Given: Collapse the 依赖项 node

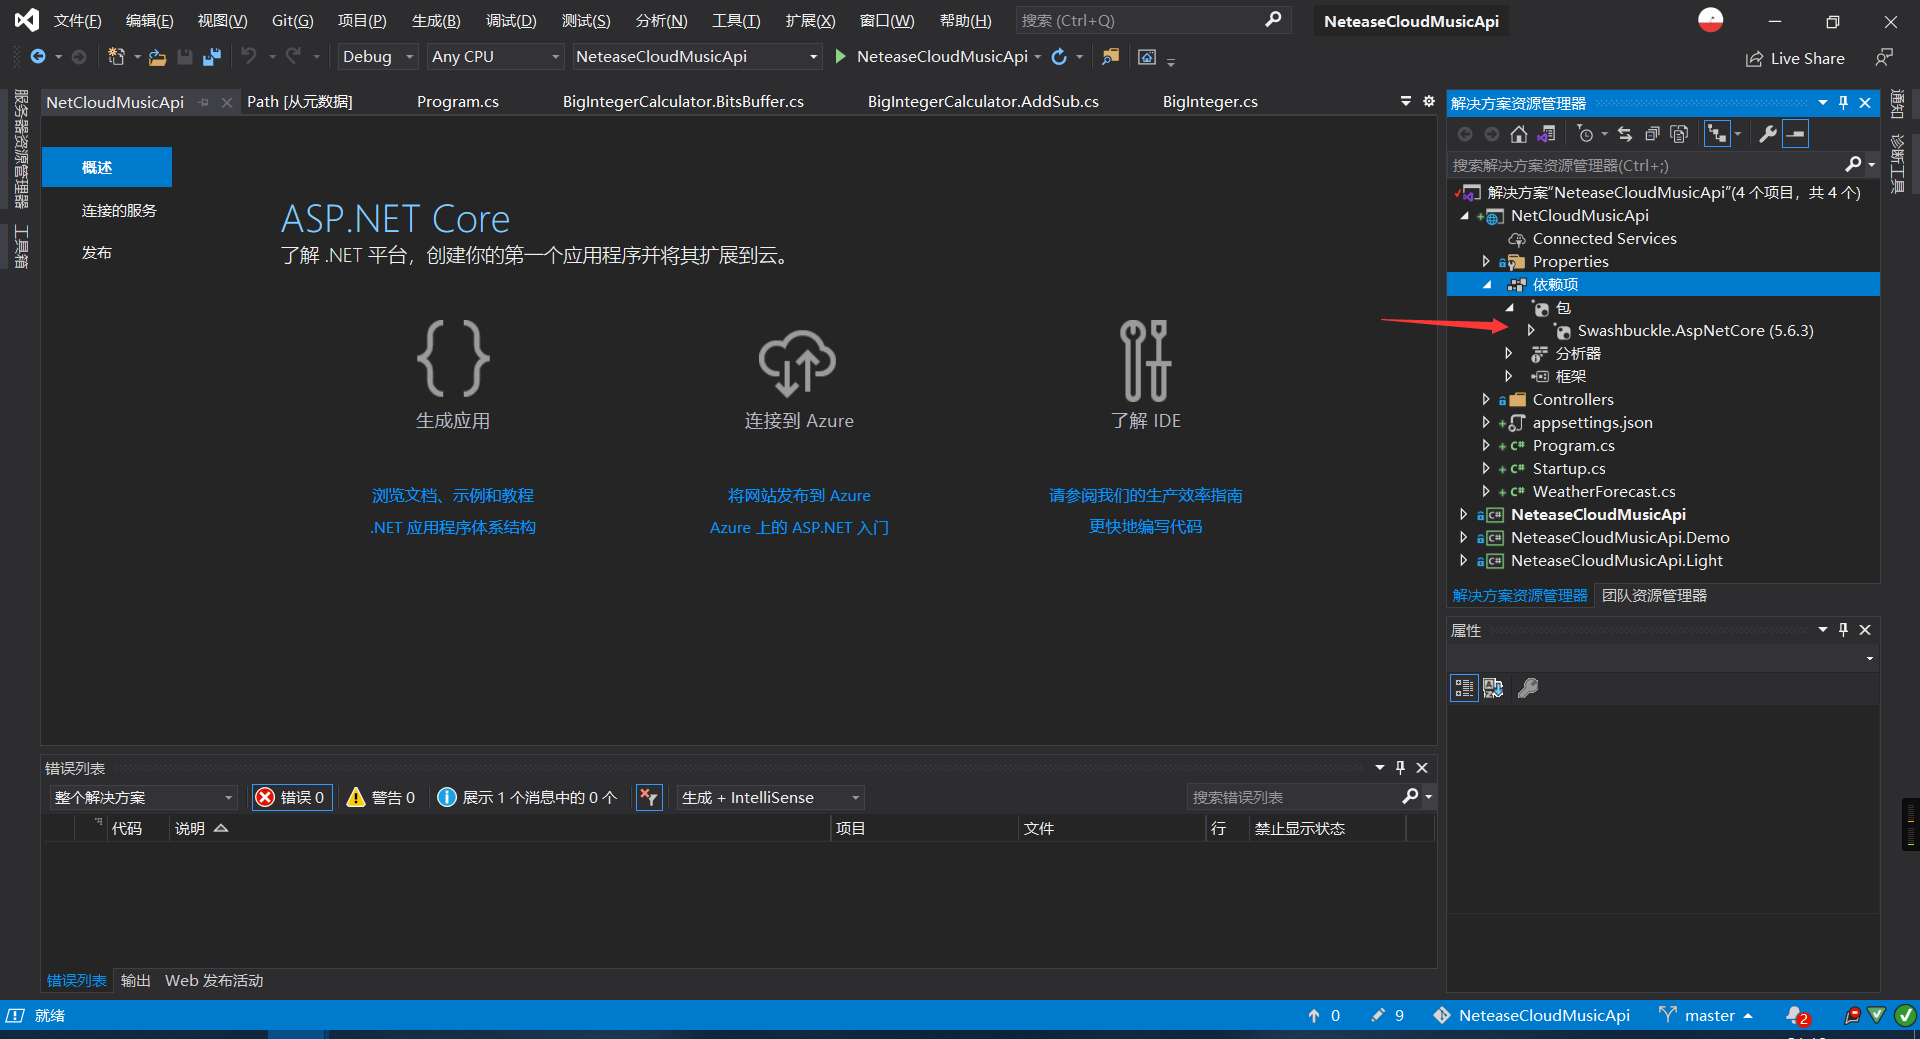Looking at the screenshot, I should (1487, 284).
